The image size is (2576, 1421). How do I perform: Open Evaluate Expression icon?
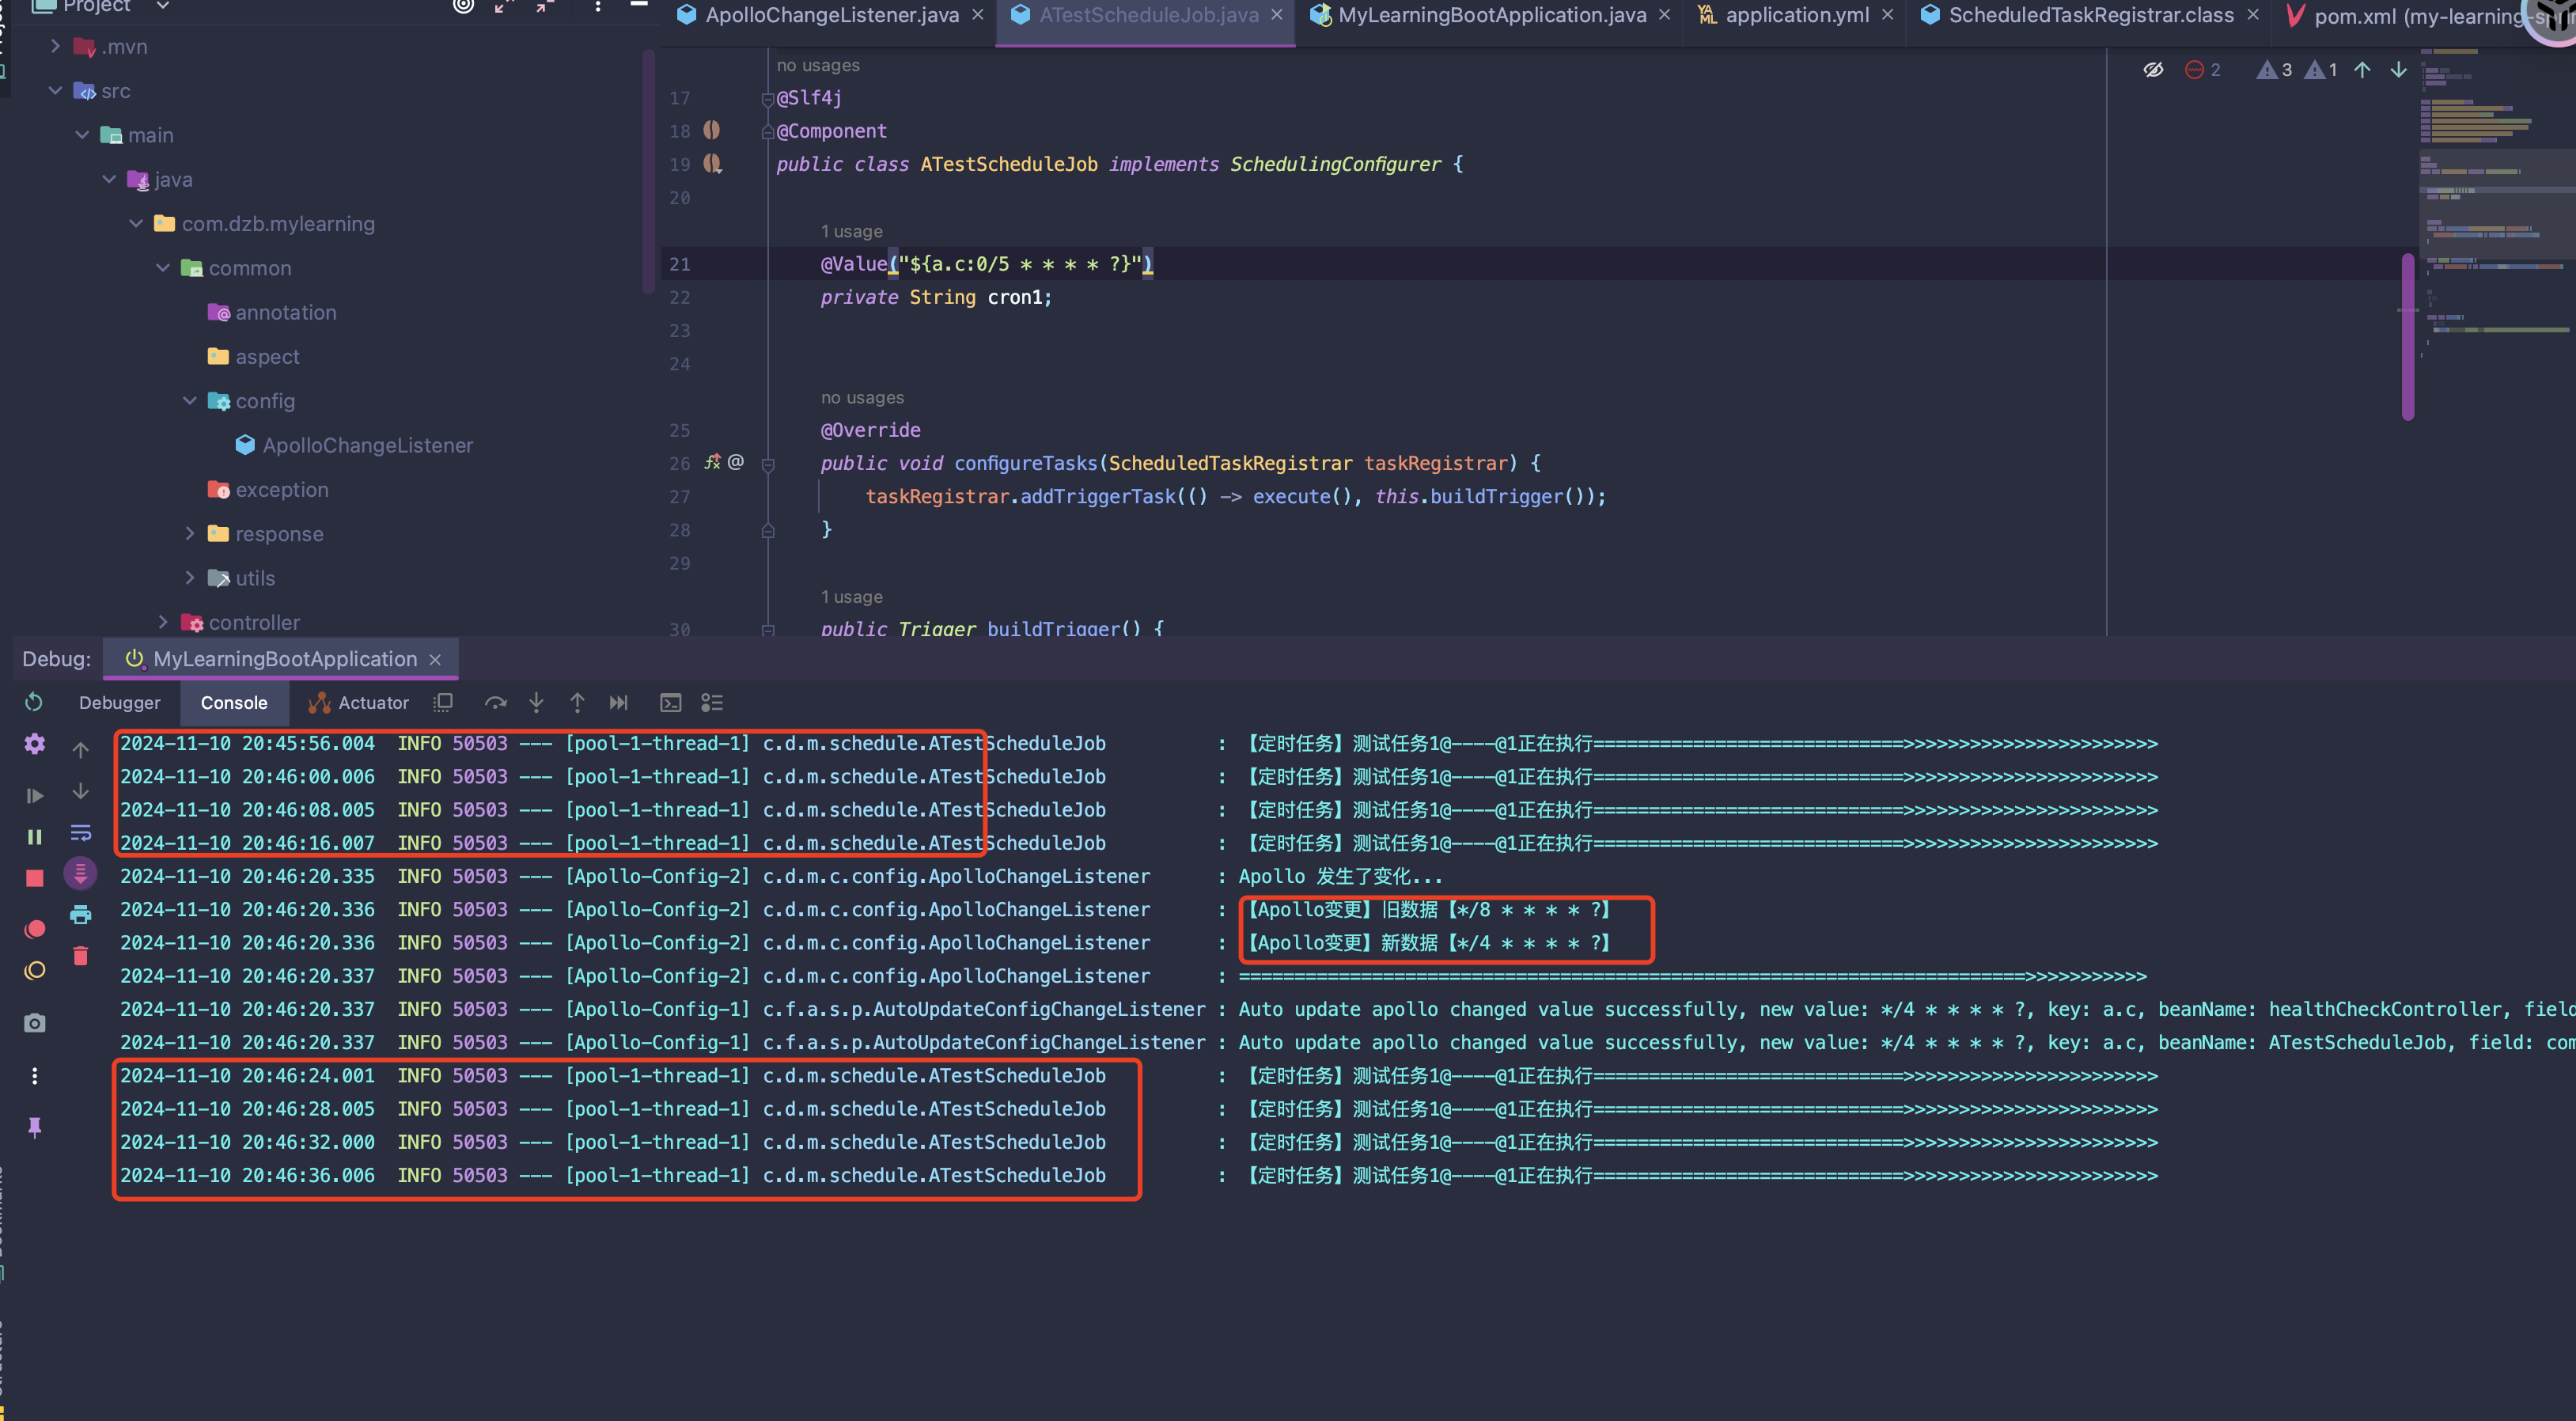click(671, 703)
